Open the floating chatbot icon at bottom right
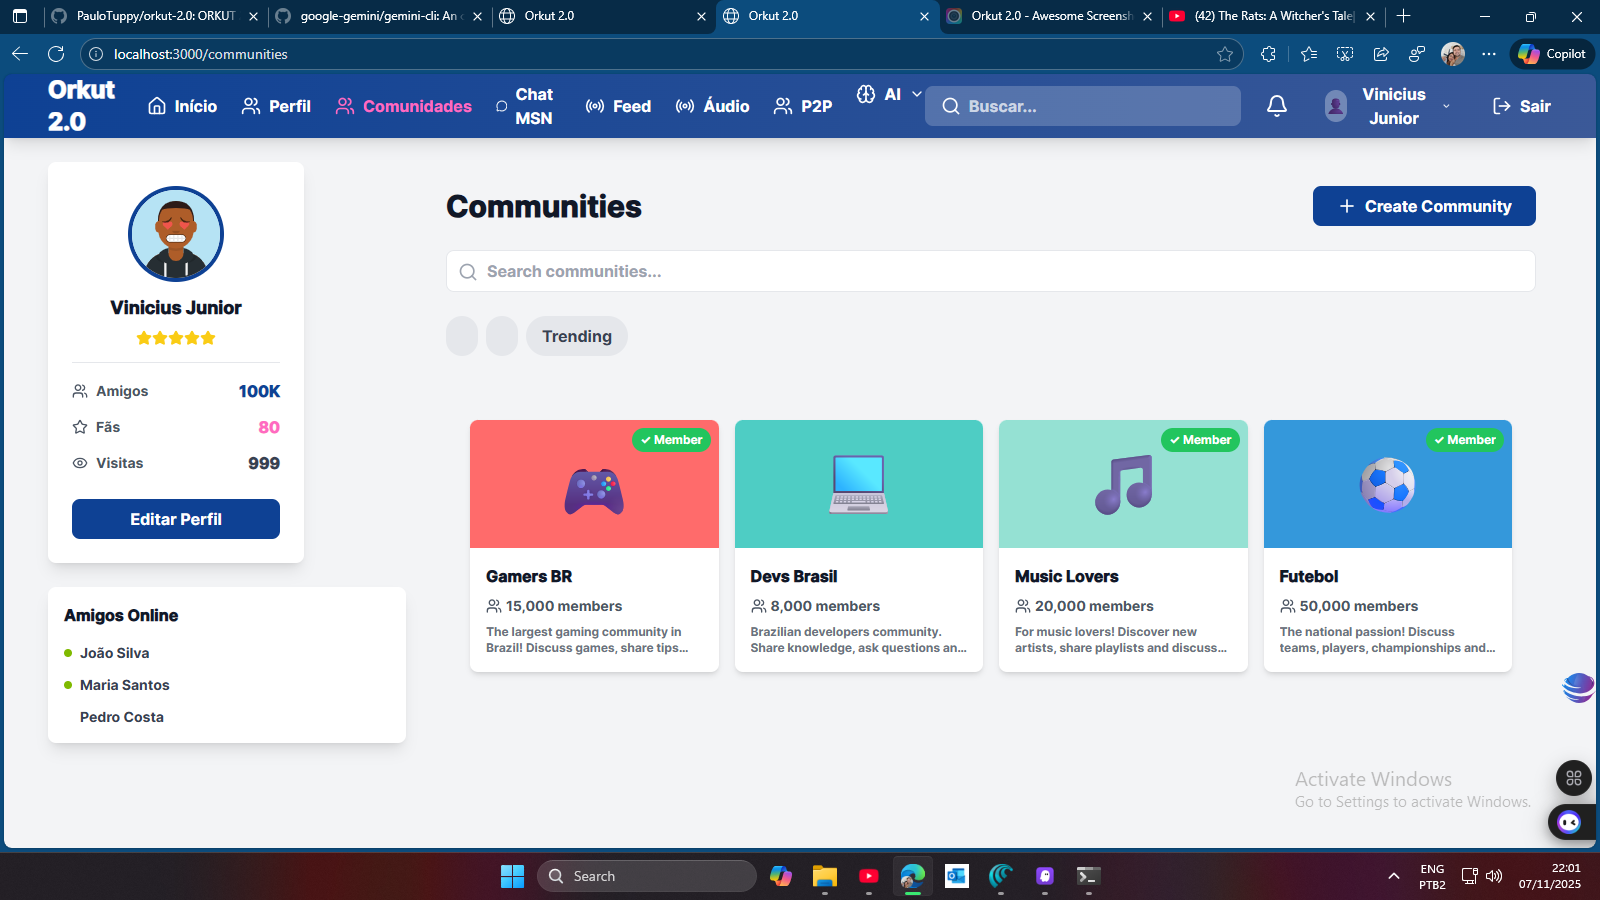Screen dimensions: 1600x900 [1569, 822]
